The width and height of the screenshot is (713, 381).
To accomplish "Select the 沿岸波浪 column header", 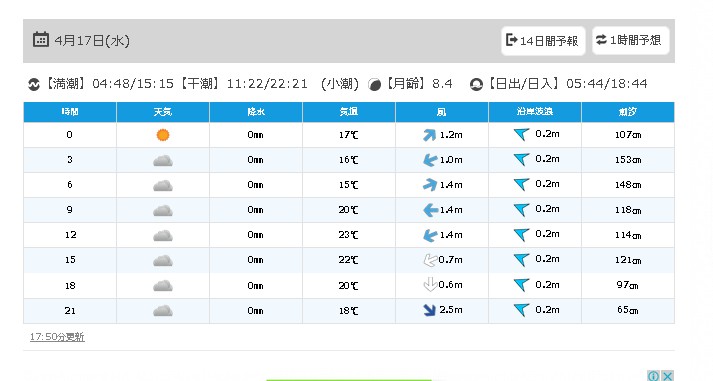I will click(x=535, y=112).
